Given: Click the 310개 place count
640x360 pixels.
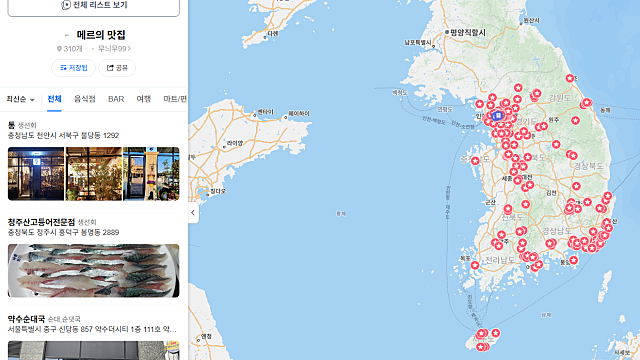Looking at the screenshot, I should pyautogui.click(x=70, y=49).
